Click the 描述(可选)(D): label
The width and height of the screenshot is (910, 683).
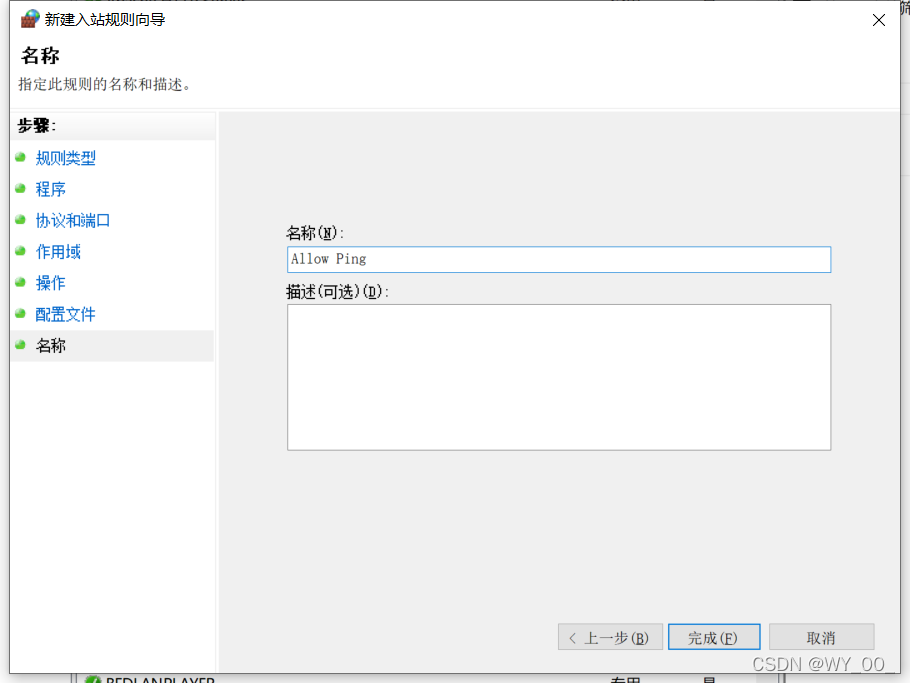click(337, 291)
